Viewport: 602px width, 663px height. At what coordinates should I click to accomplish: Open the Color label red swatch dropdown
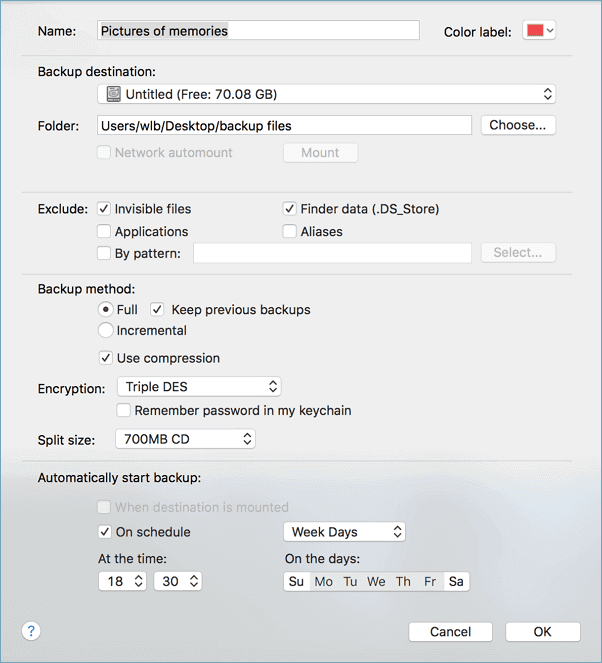click(538, 31)
